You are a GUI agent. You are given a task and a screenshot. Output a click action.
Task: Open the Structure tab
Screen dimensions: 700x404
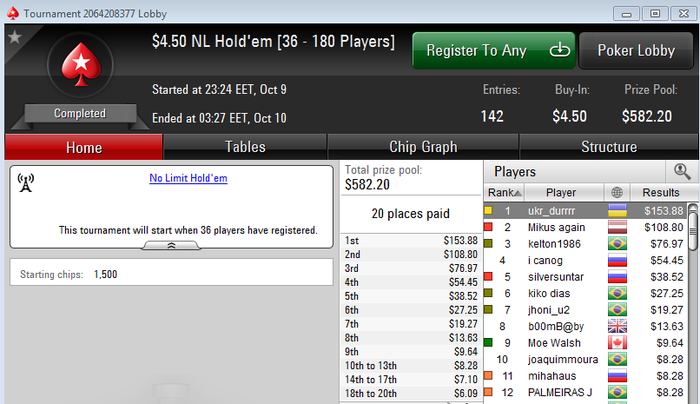coord(608,147)
